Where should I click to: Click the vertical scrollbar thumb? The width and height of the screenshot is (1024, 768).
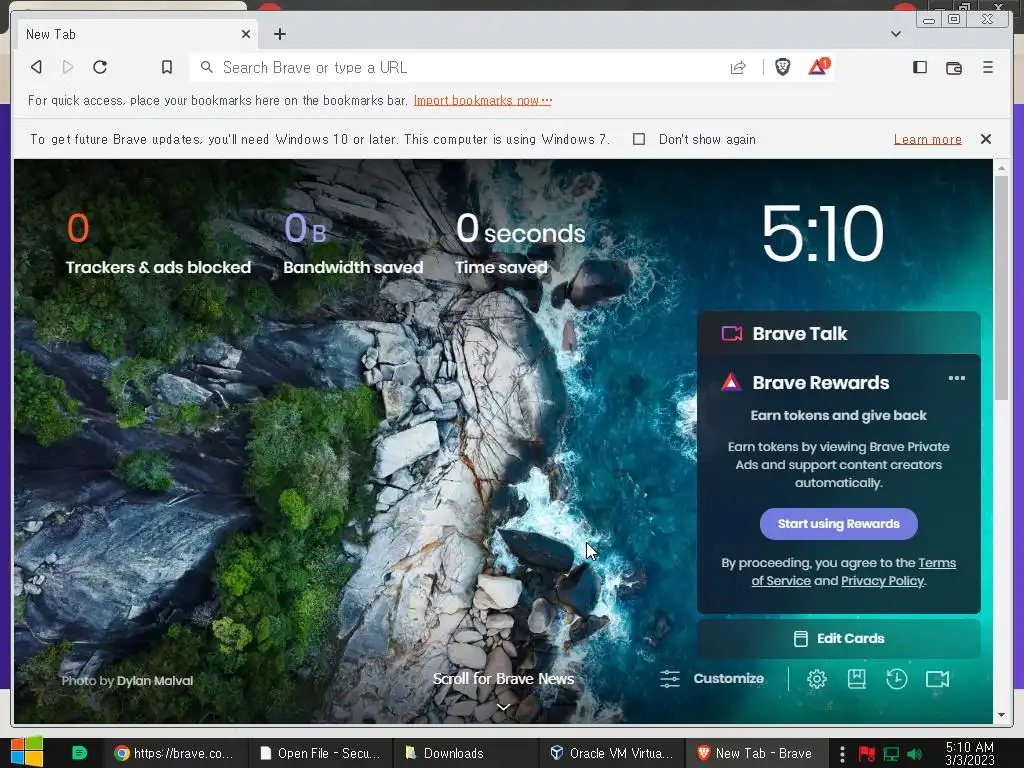pyautogui.click(x=1001, y=288)
